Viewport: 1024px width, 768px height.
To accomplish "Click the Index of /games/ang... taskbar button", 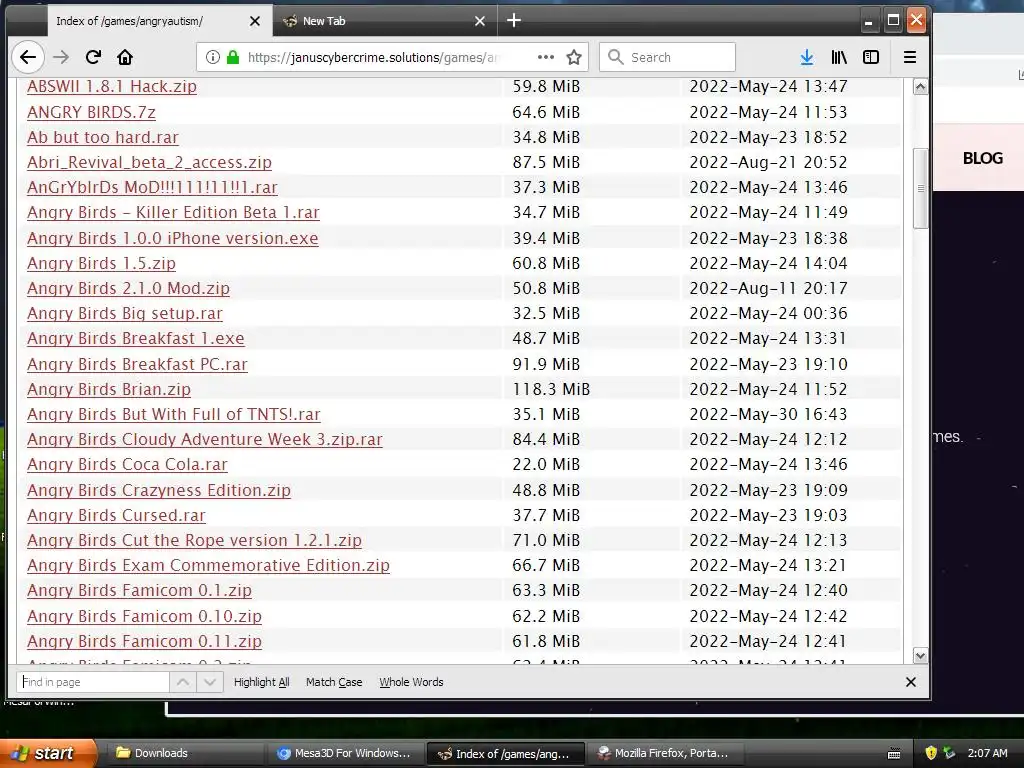I will [505, 753].
